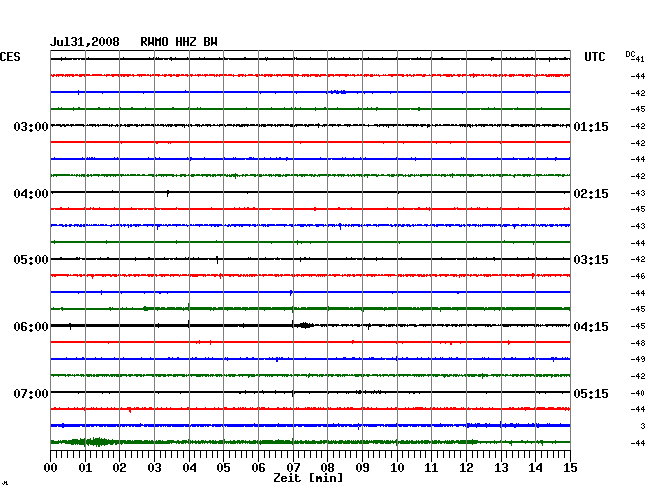Click the 05:15 UTC time label
650x494 pixels.
point(591,393)
